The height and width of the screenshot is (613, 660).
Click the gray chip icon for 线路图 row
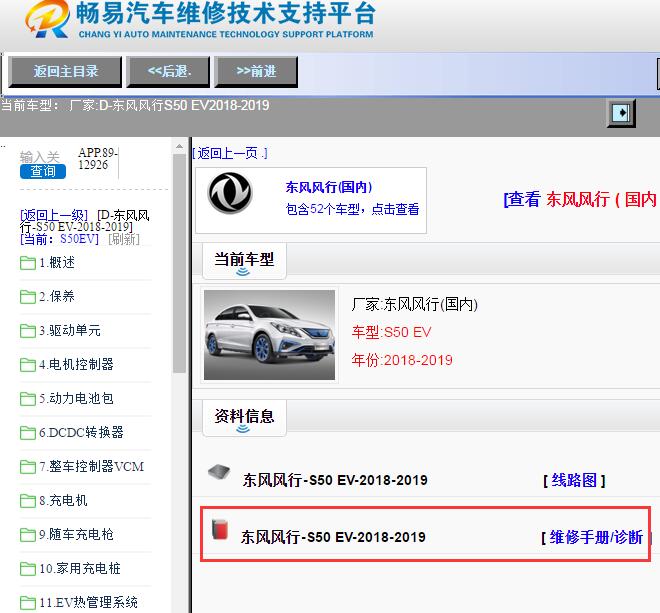pyautogui.click(x=219, y=472)
